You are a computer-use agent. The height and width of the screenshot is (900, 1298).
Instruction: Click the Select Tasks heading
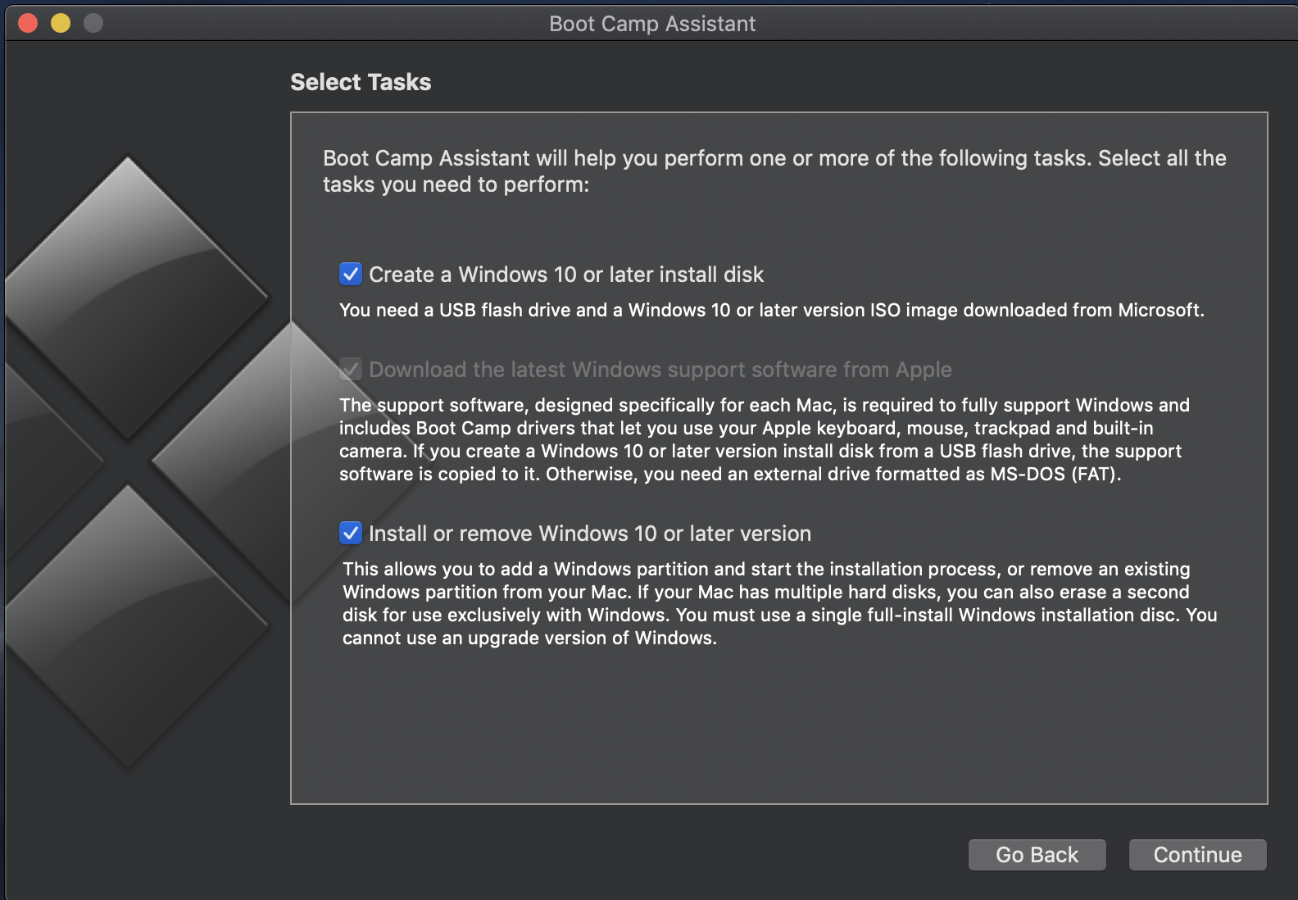tap(360, 82)
